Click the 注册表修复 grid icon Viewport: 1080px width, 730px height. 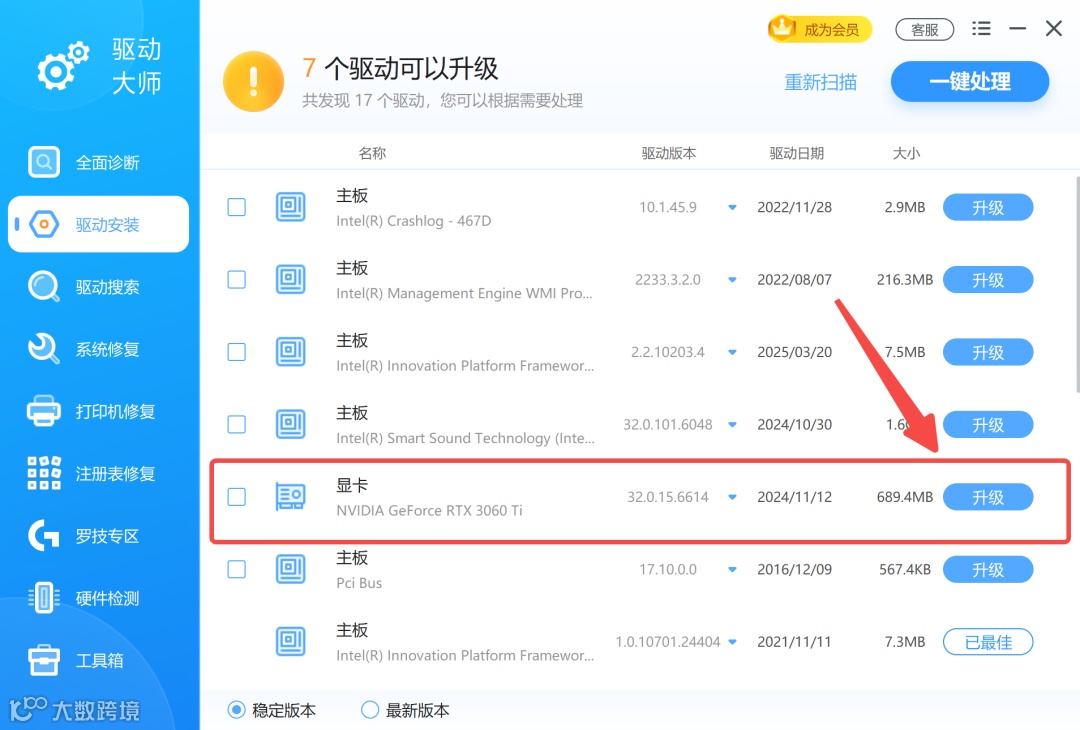[43, 473]
